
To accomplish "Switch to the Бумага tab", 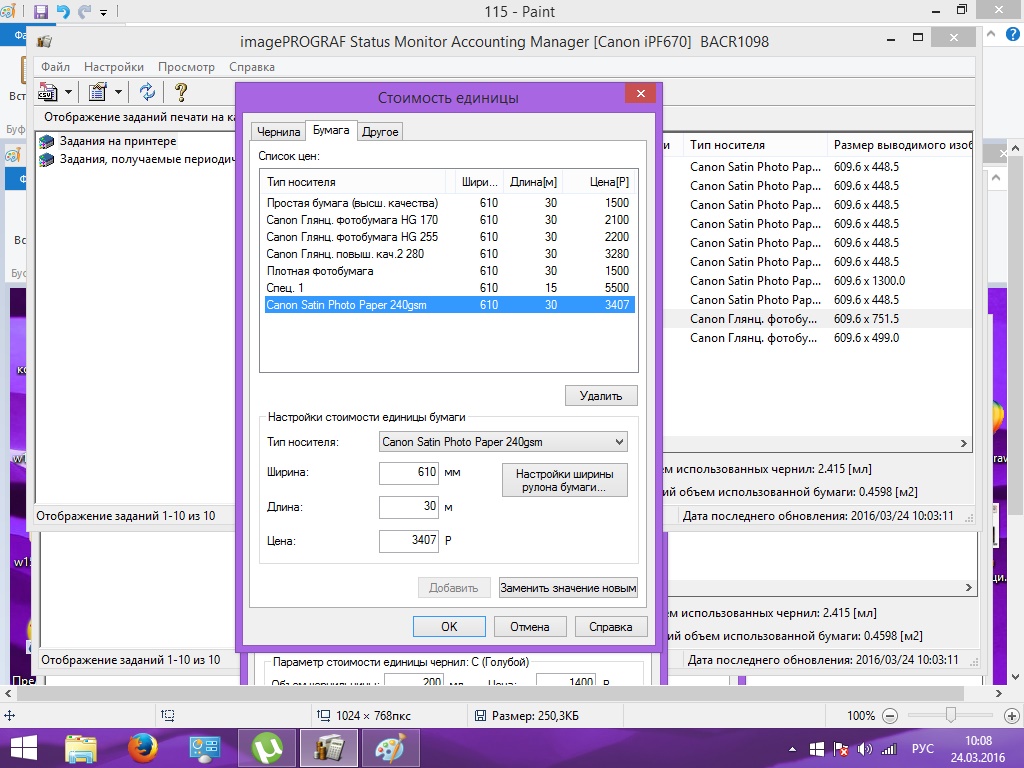I will click(331, 130).
